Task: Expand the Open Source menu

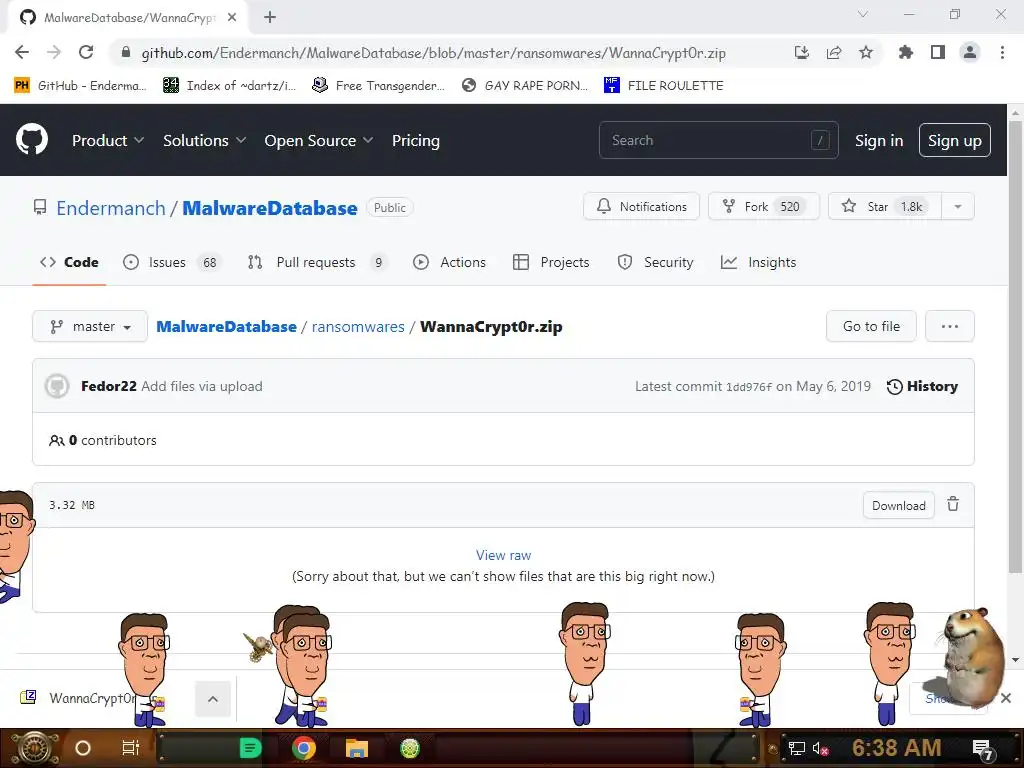Action: [319, 140]
